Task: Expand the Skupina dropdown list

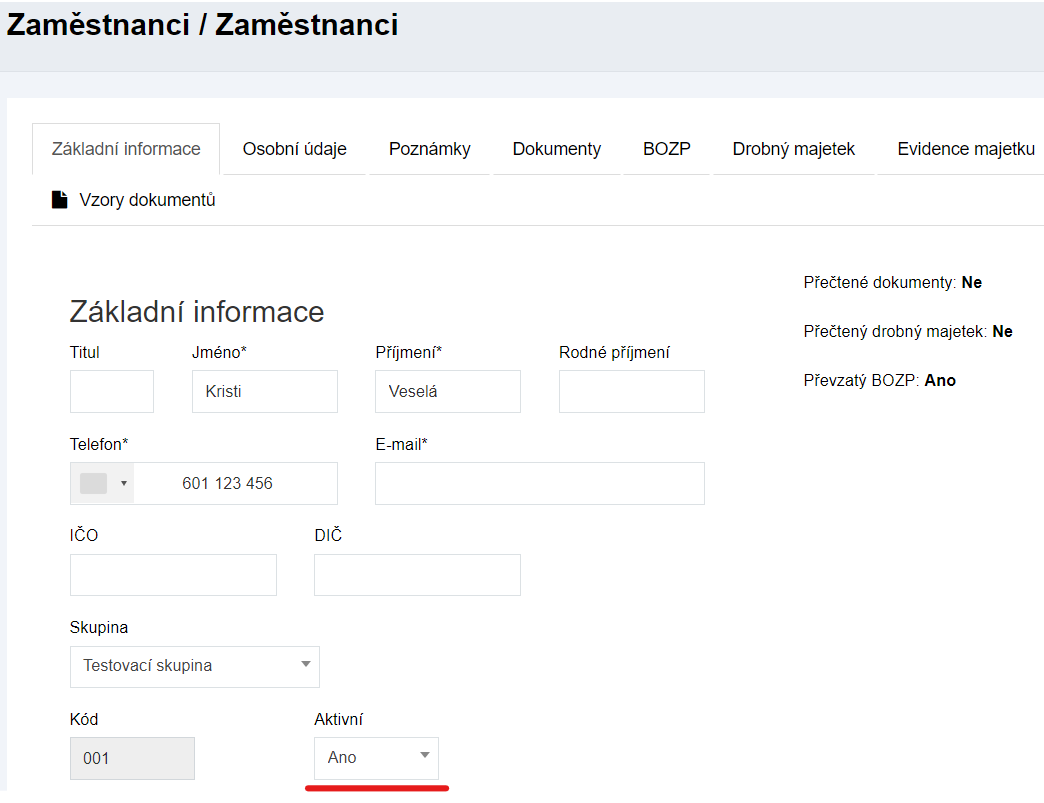Action: (195, 666)
